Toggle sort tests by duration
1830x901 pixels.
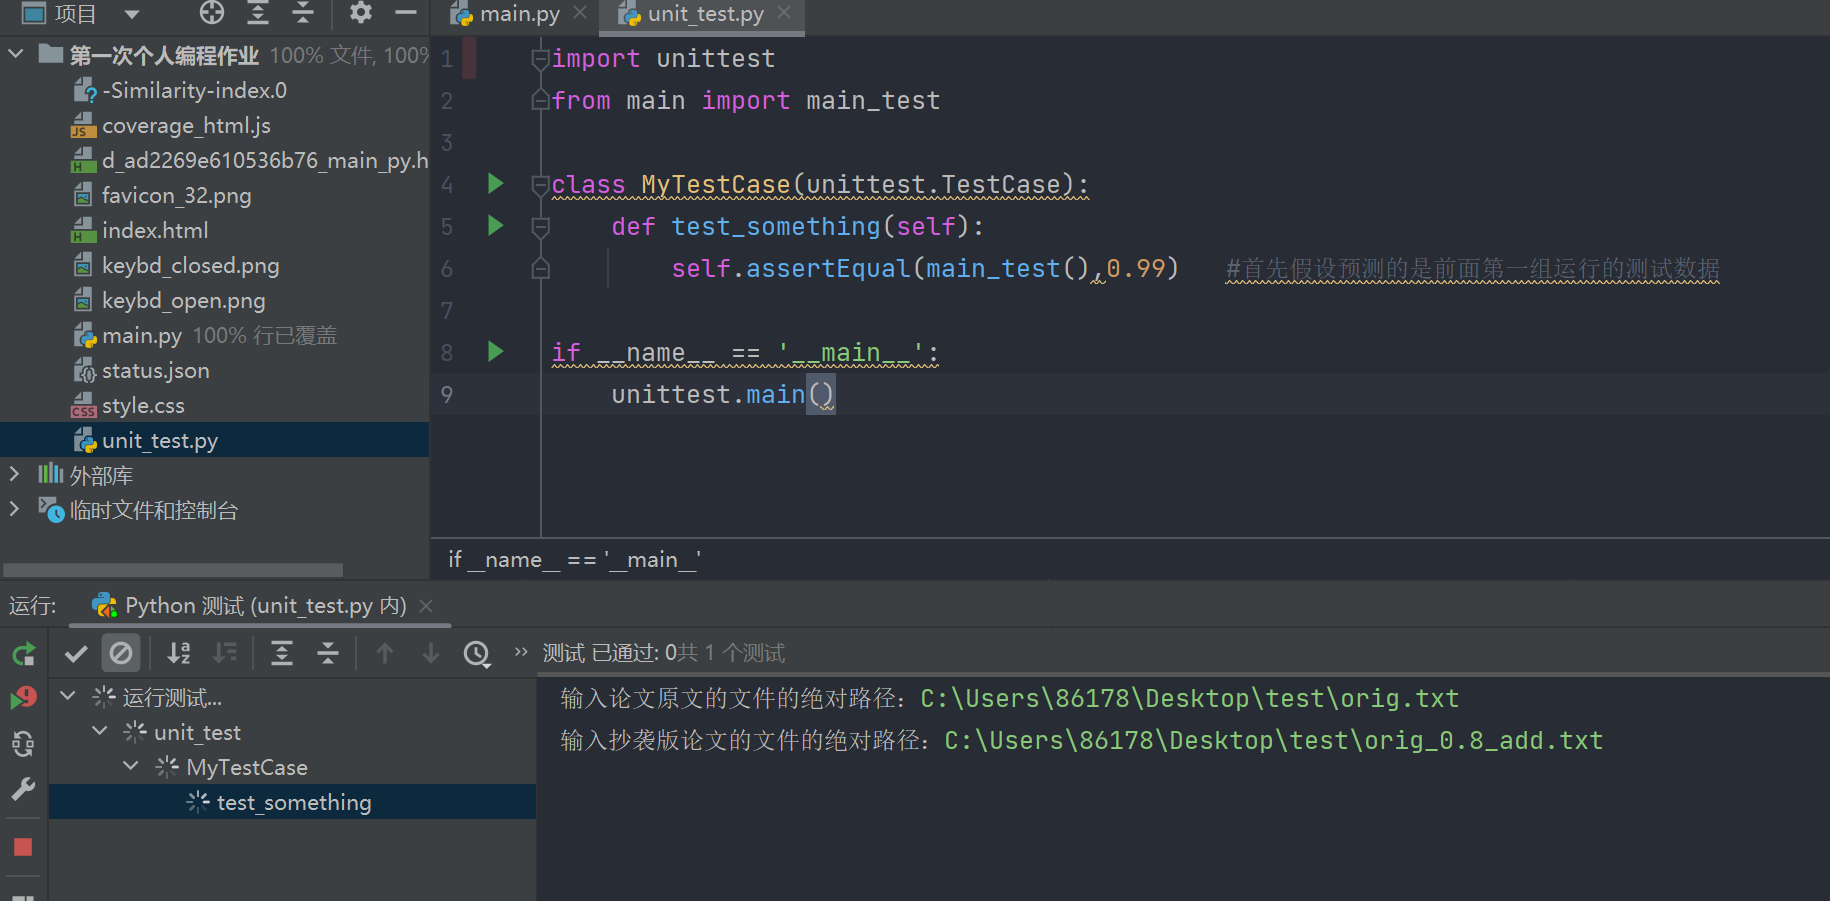coord(225,654)
